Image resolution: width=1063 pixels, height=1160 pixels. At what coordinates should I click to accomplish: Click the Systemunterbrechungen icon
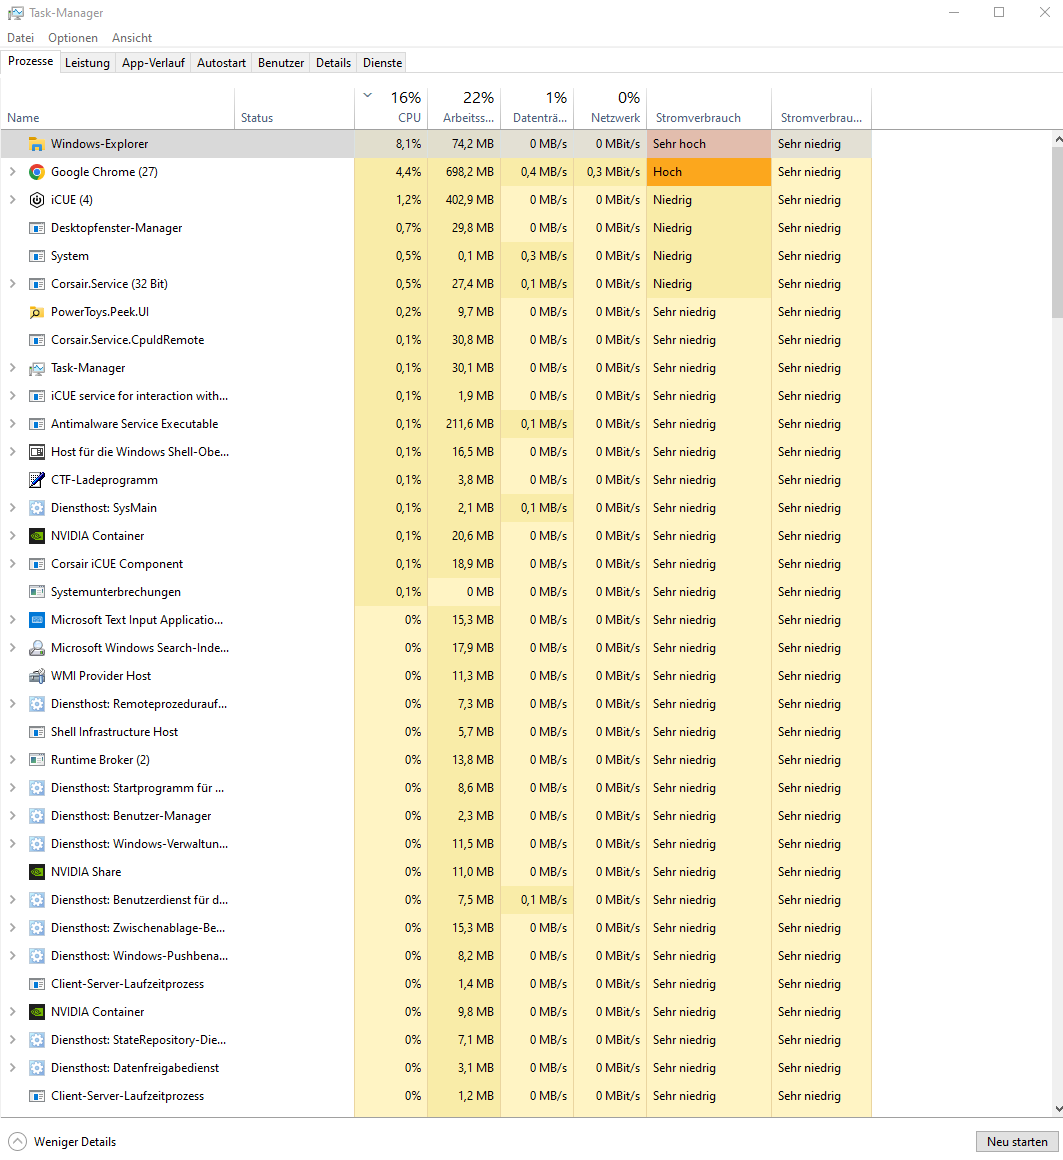coord(36,592)
